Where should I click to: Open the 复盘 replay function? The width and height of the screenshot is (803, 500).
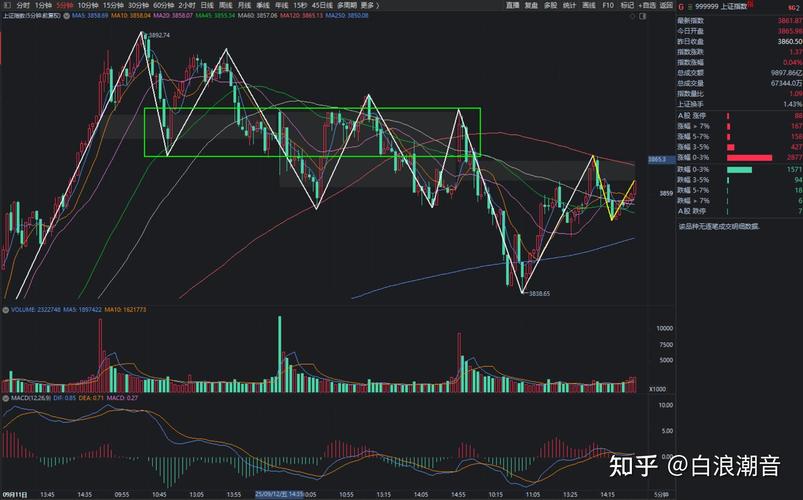pyautogui.click(x=531, y=5)
